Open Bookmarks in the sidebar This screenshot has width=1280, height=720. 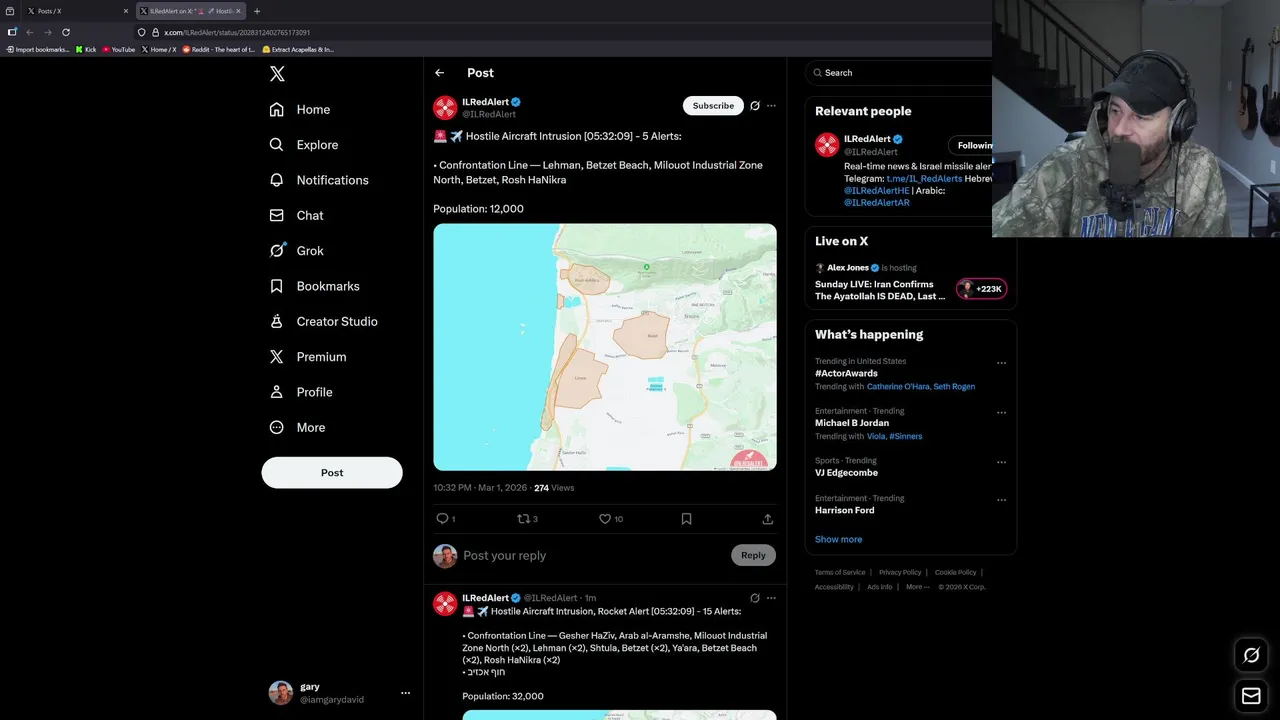click(x=314, y=286)
